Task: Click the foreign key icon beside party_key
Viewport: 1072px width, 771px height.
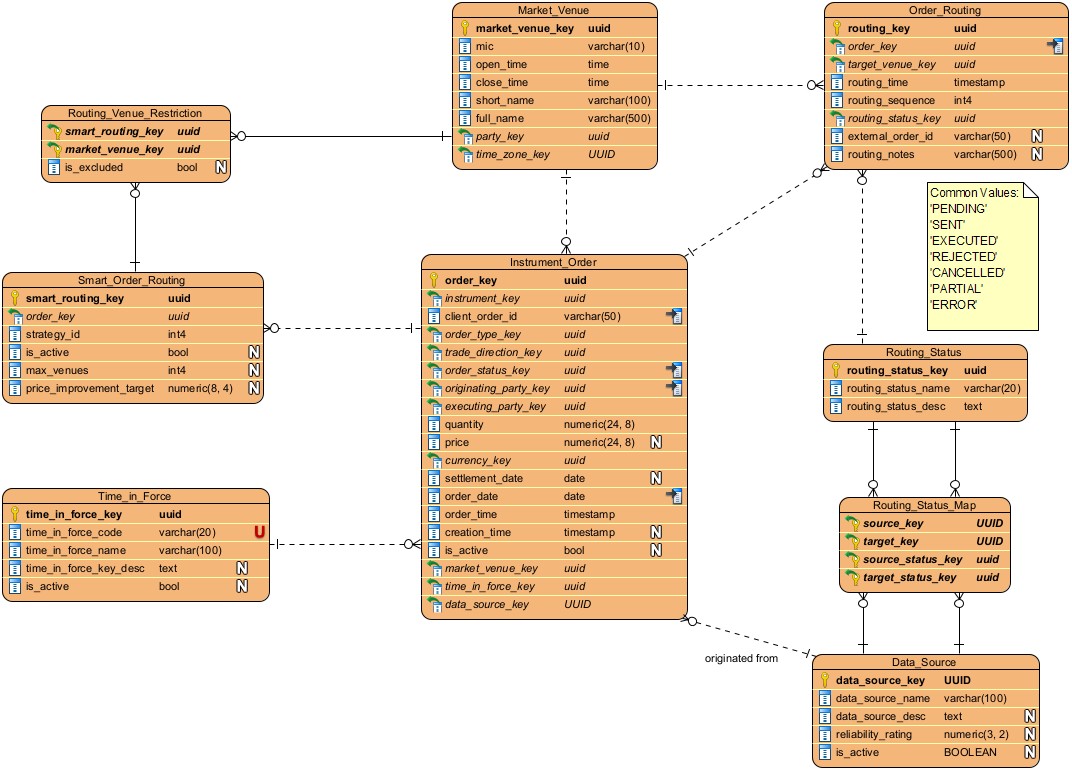Action: point(463,136)
